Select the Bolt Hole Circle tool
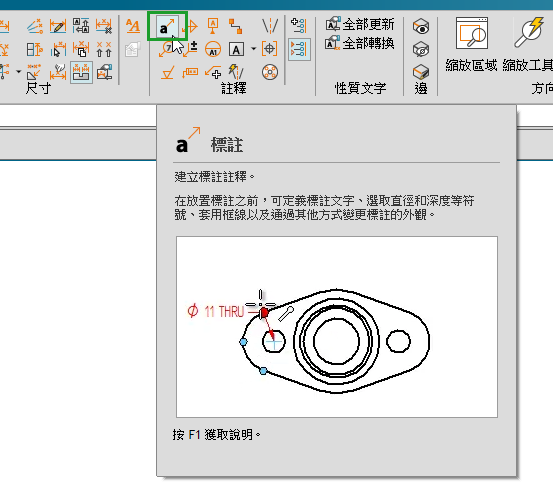553x489 pixels. [x=270, y=72]
